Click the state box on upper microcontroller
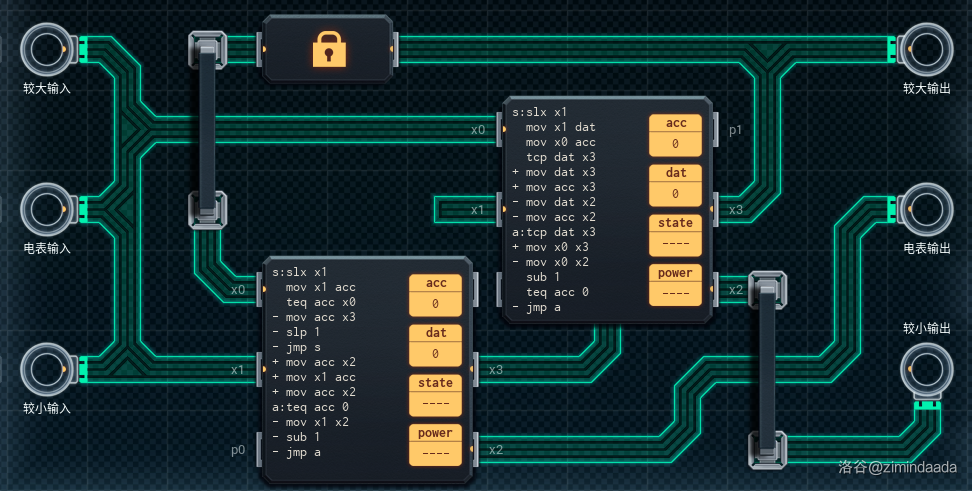This screenshot has width=972, height=491. pos(676,233)
